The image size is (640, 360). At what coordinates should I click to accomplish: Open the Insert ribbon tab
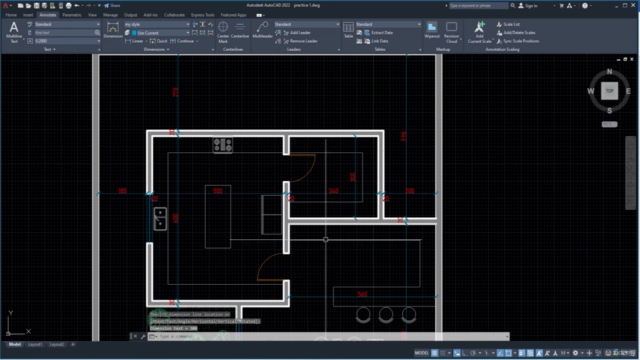[x=28, y=15]
